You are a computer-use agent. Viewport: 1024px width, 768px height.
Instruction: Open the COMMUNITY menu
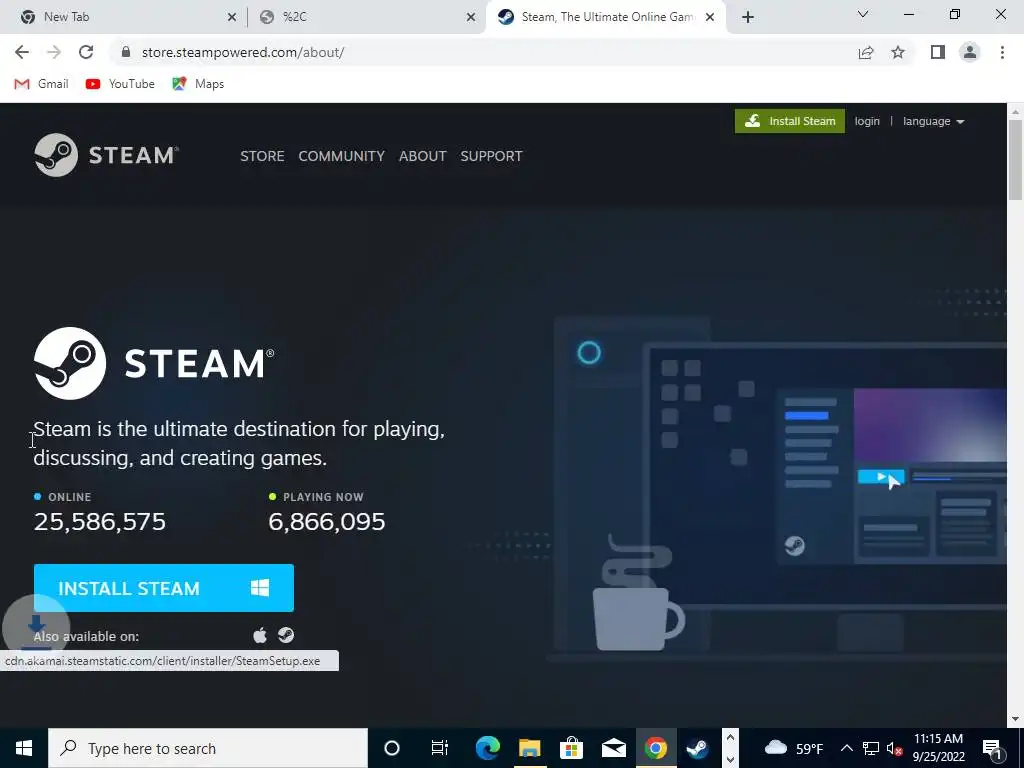(x=342, y=156)
